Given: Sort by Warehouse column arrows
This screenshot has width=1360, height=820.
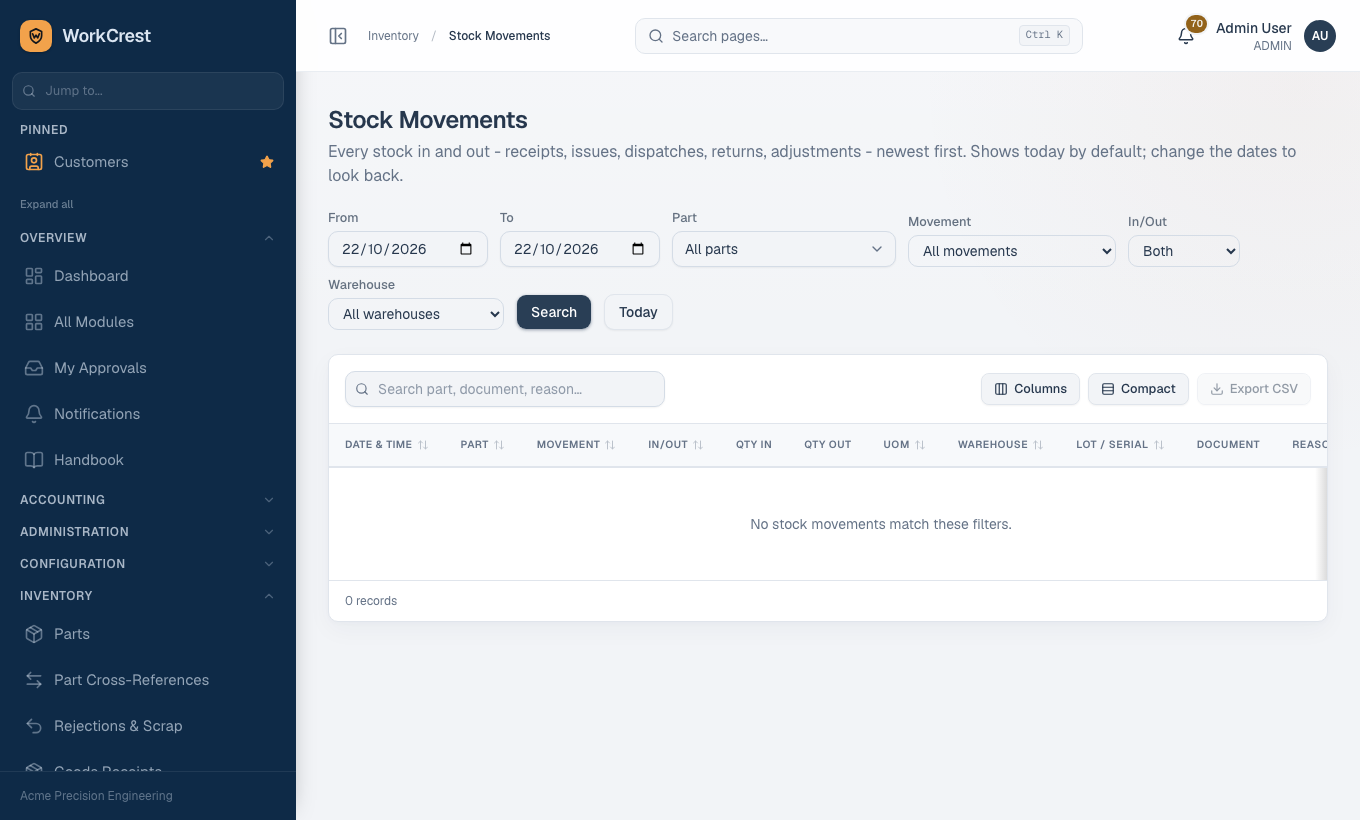Looking at the screenshot, I should 1038,445.
